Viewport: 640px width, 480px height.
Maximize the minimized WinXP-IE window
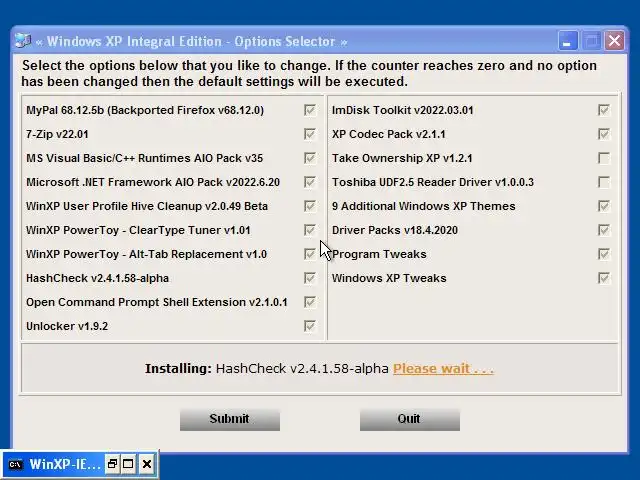tap(128, 464)
